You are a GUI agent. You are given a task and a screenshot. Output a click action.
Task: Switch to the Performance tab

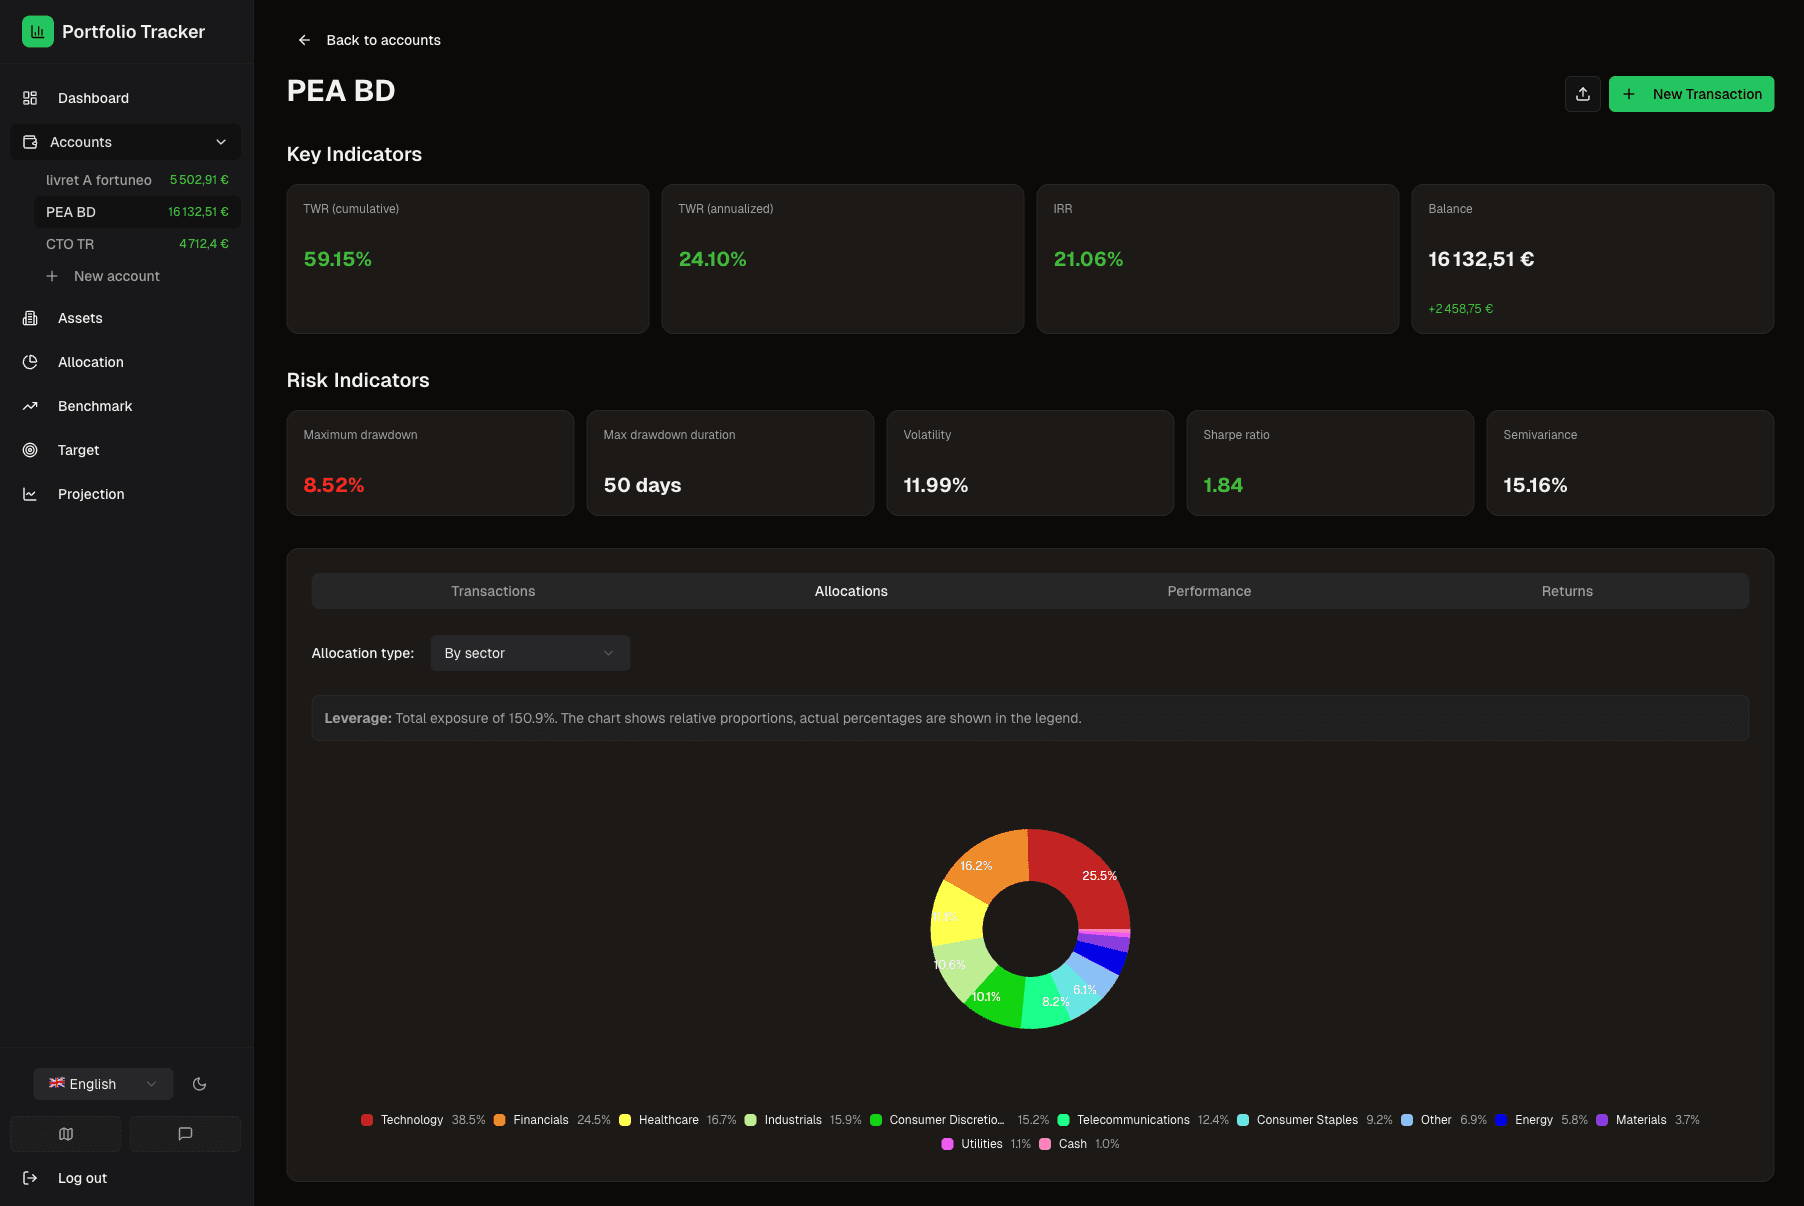(1209, 590)
